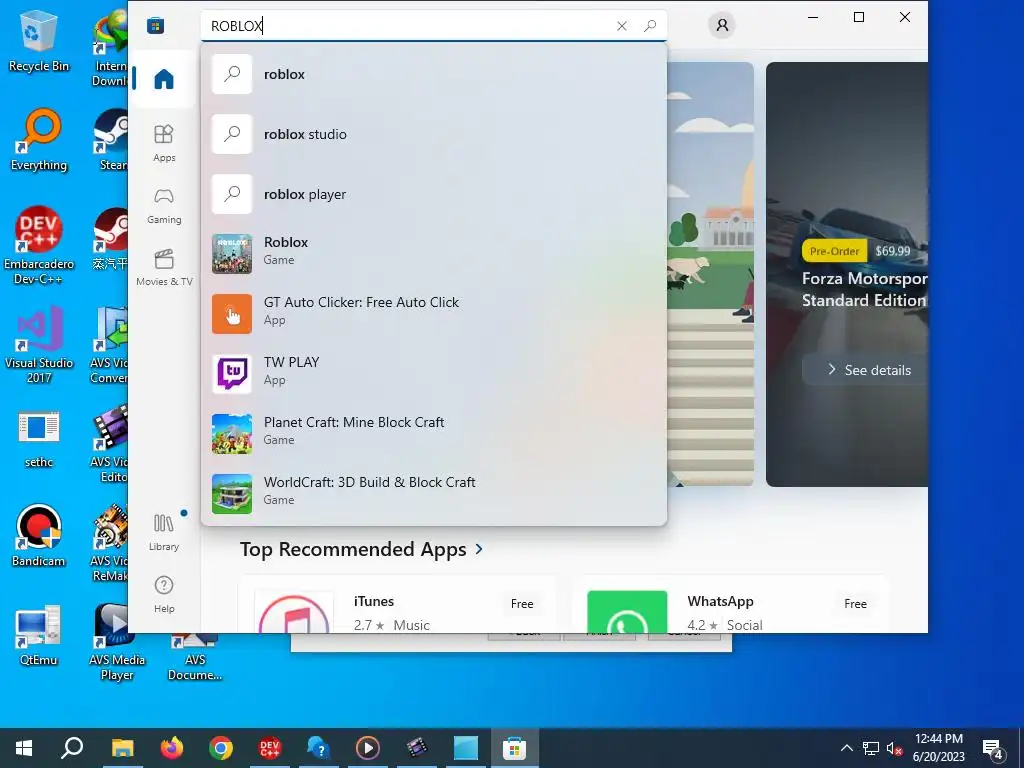
Task: Select the 'roblox' search suggestion
Action: pos(434,74)
